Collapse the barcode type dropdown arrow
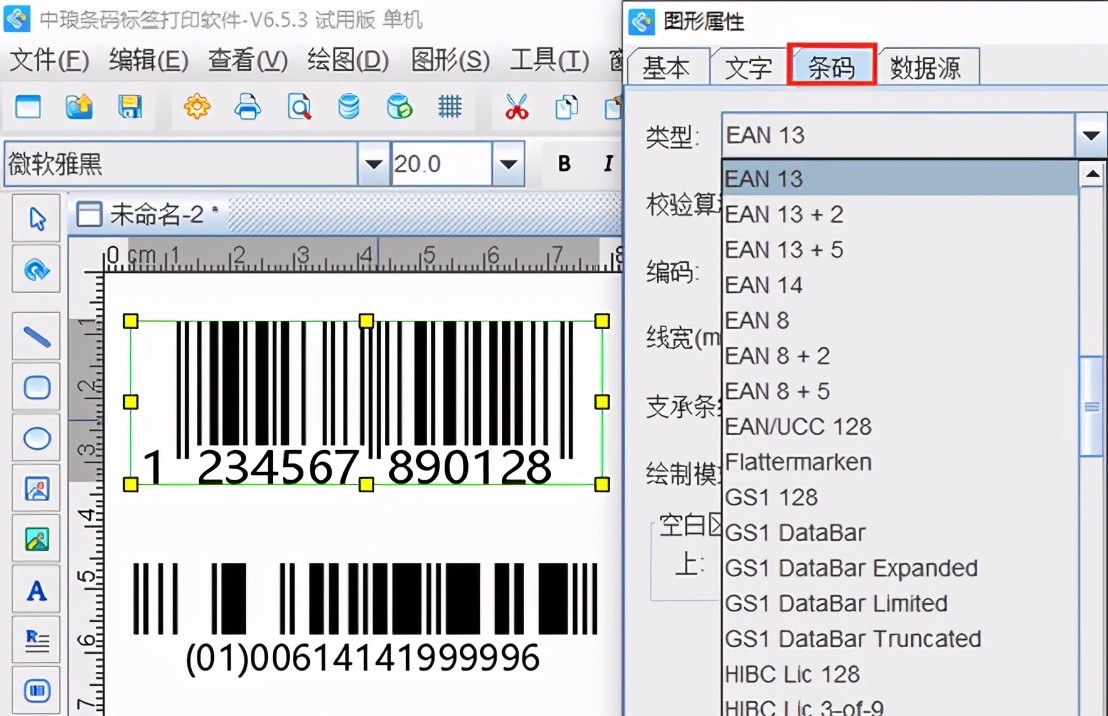 click(1090, 136)
